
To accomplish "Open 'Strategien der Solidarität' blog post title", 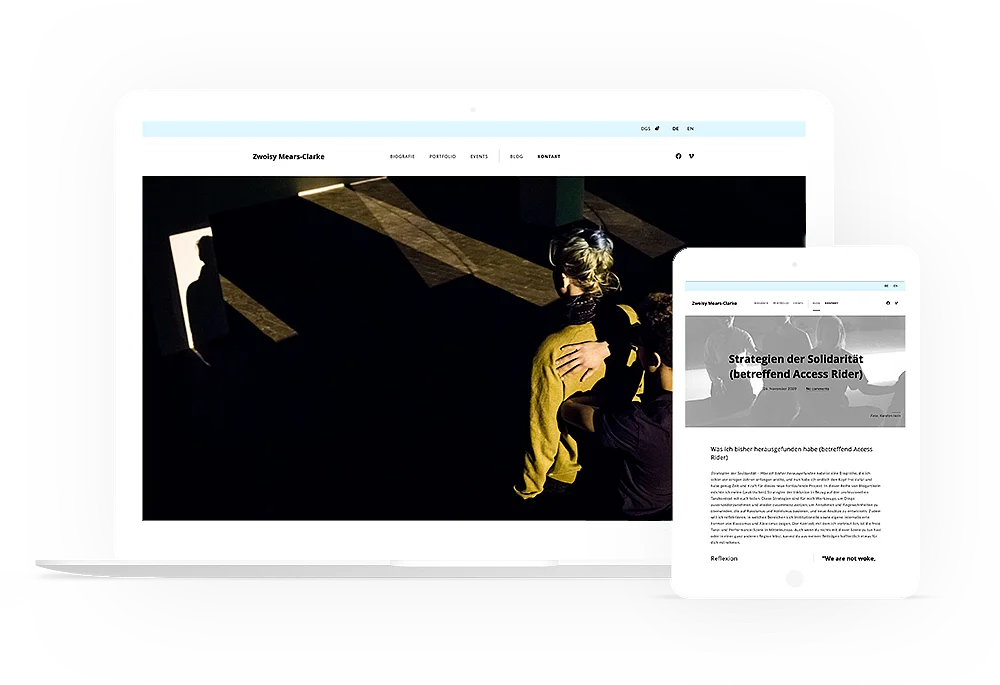I will (795, 366).
